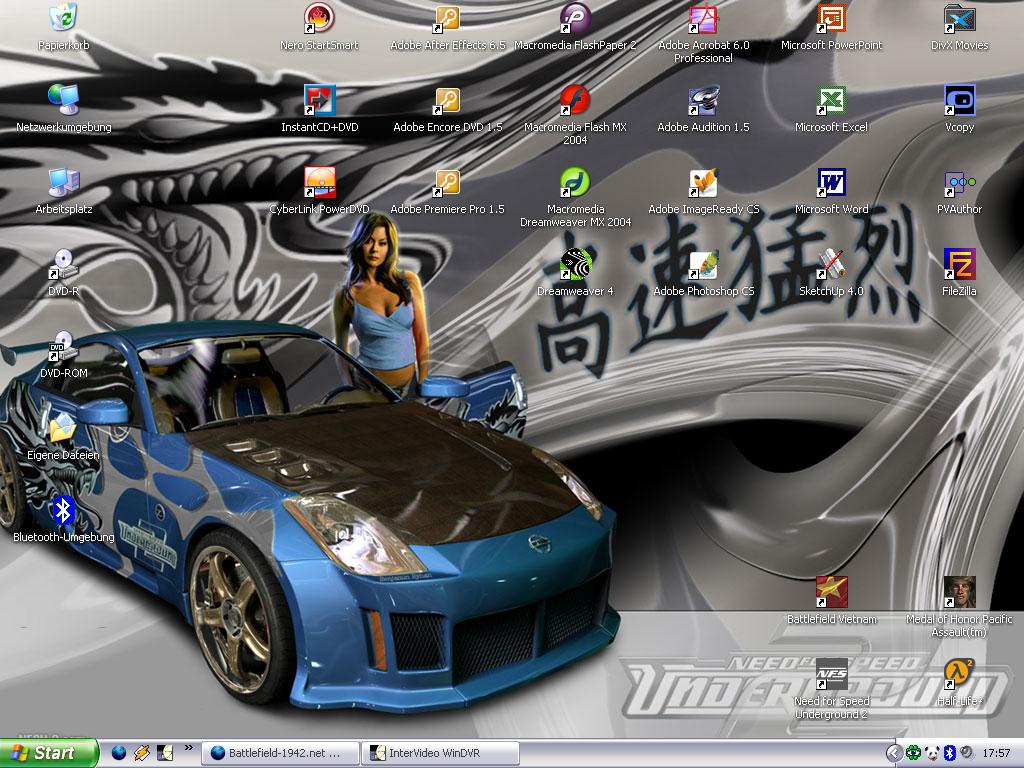Switch to InterVideo WinDVR taskbar window

point(441,753)
